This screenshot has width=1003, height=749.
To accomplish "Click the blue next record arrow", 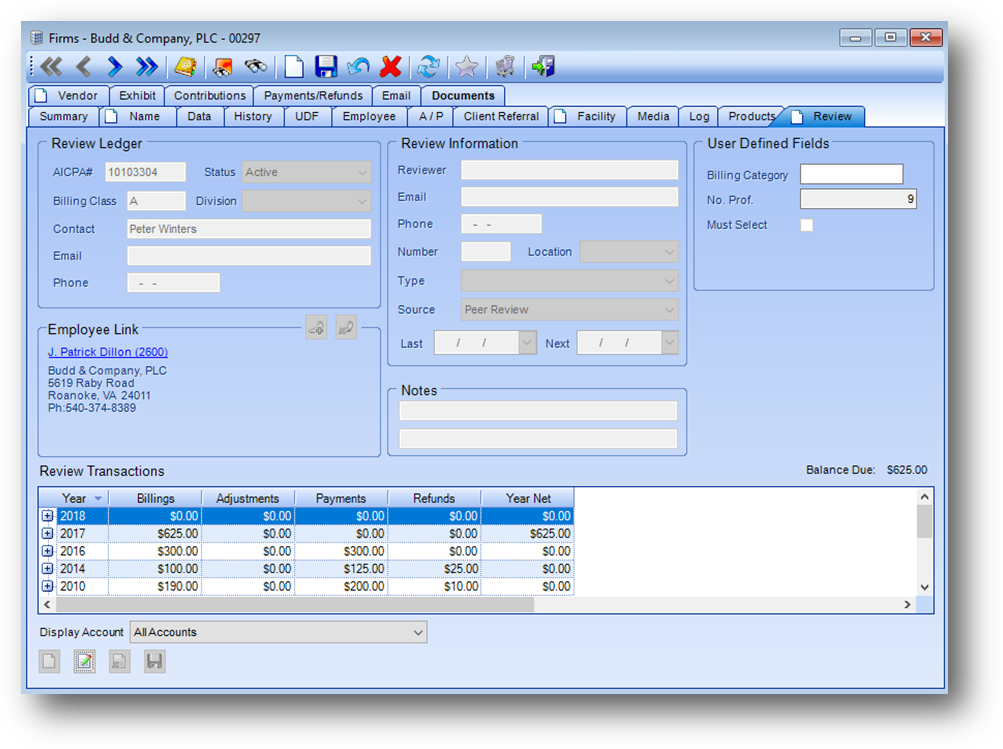I will (x=115, y=67).
